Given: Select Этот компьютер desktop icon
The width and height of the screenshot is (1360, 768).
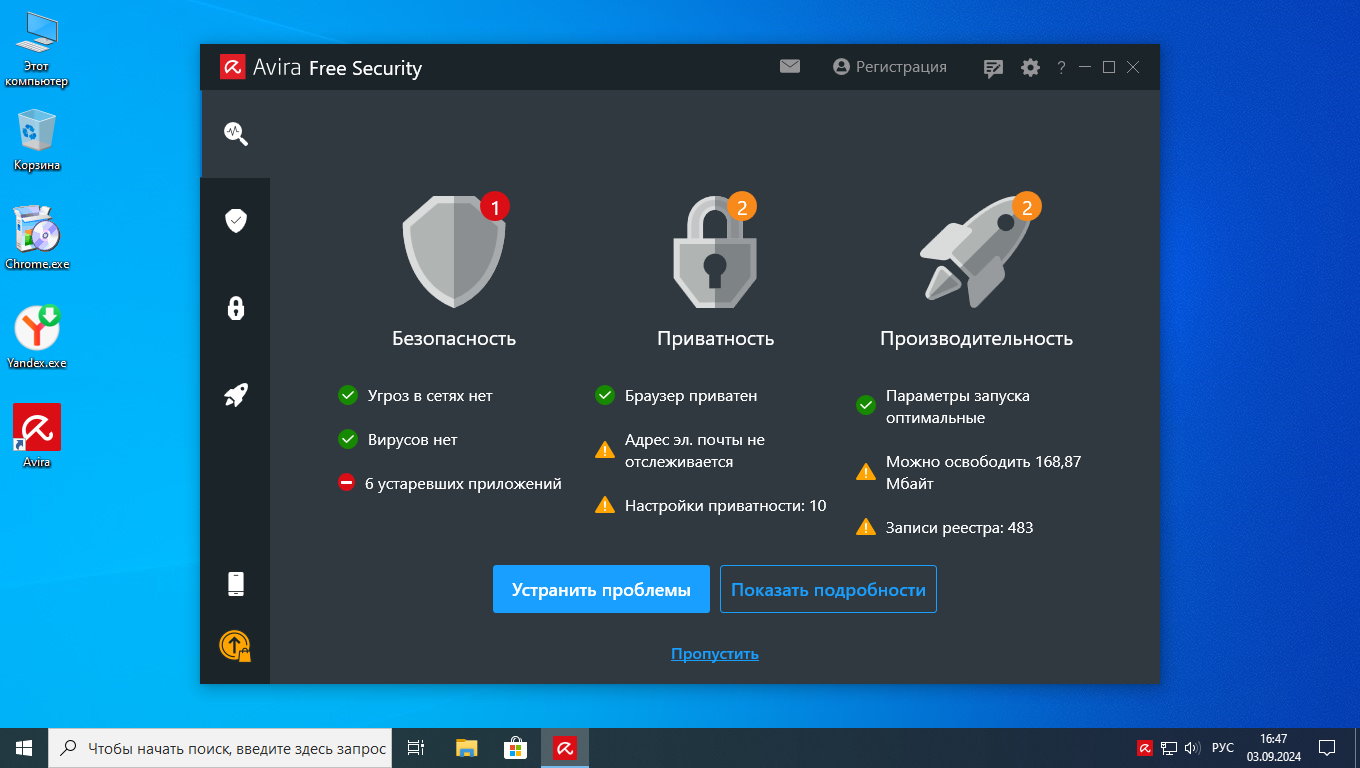Looking at the screenshot, I should point(37,49).
